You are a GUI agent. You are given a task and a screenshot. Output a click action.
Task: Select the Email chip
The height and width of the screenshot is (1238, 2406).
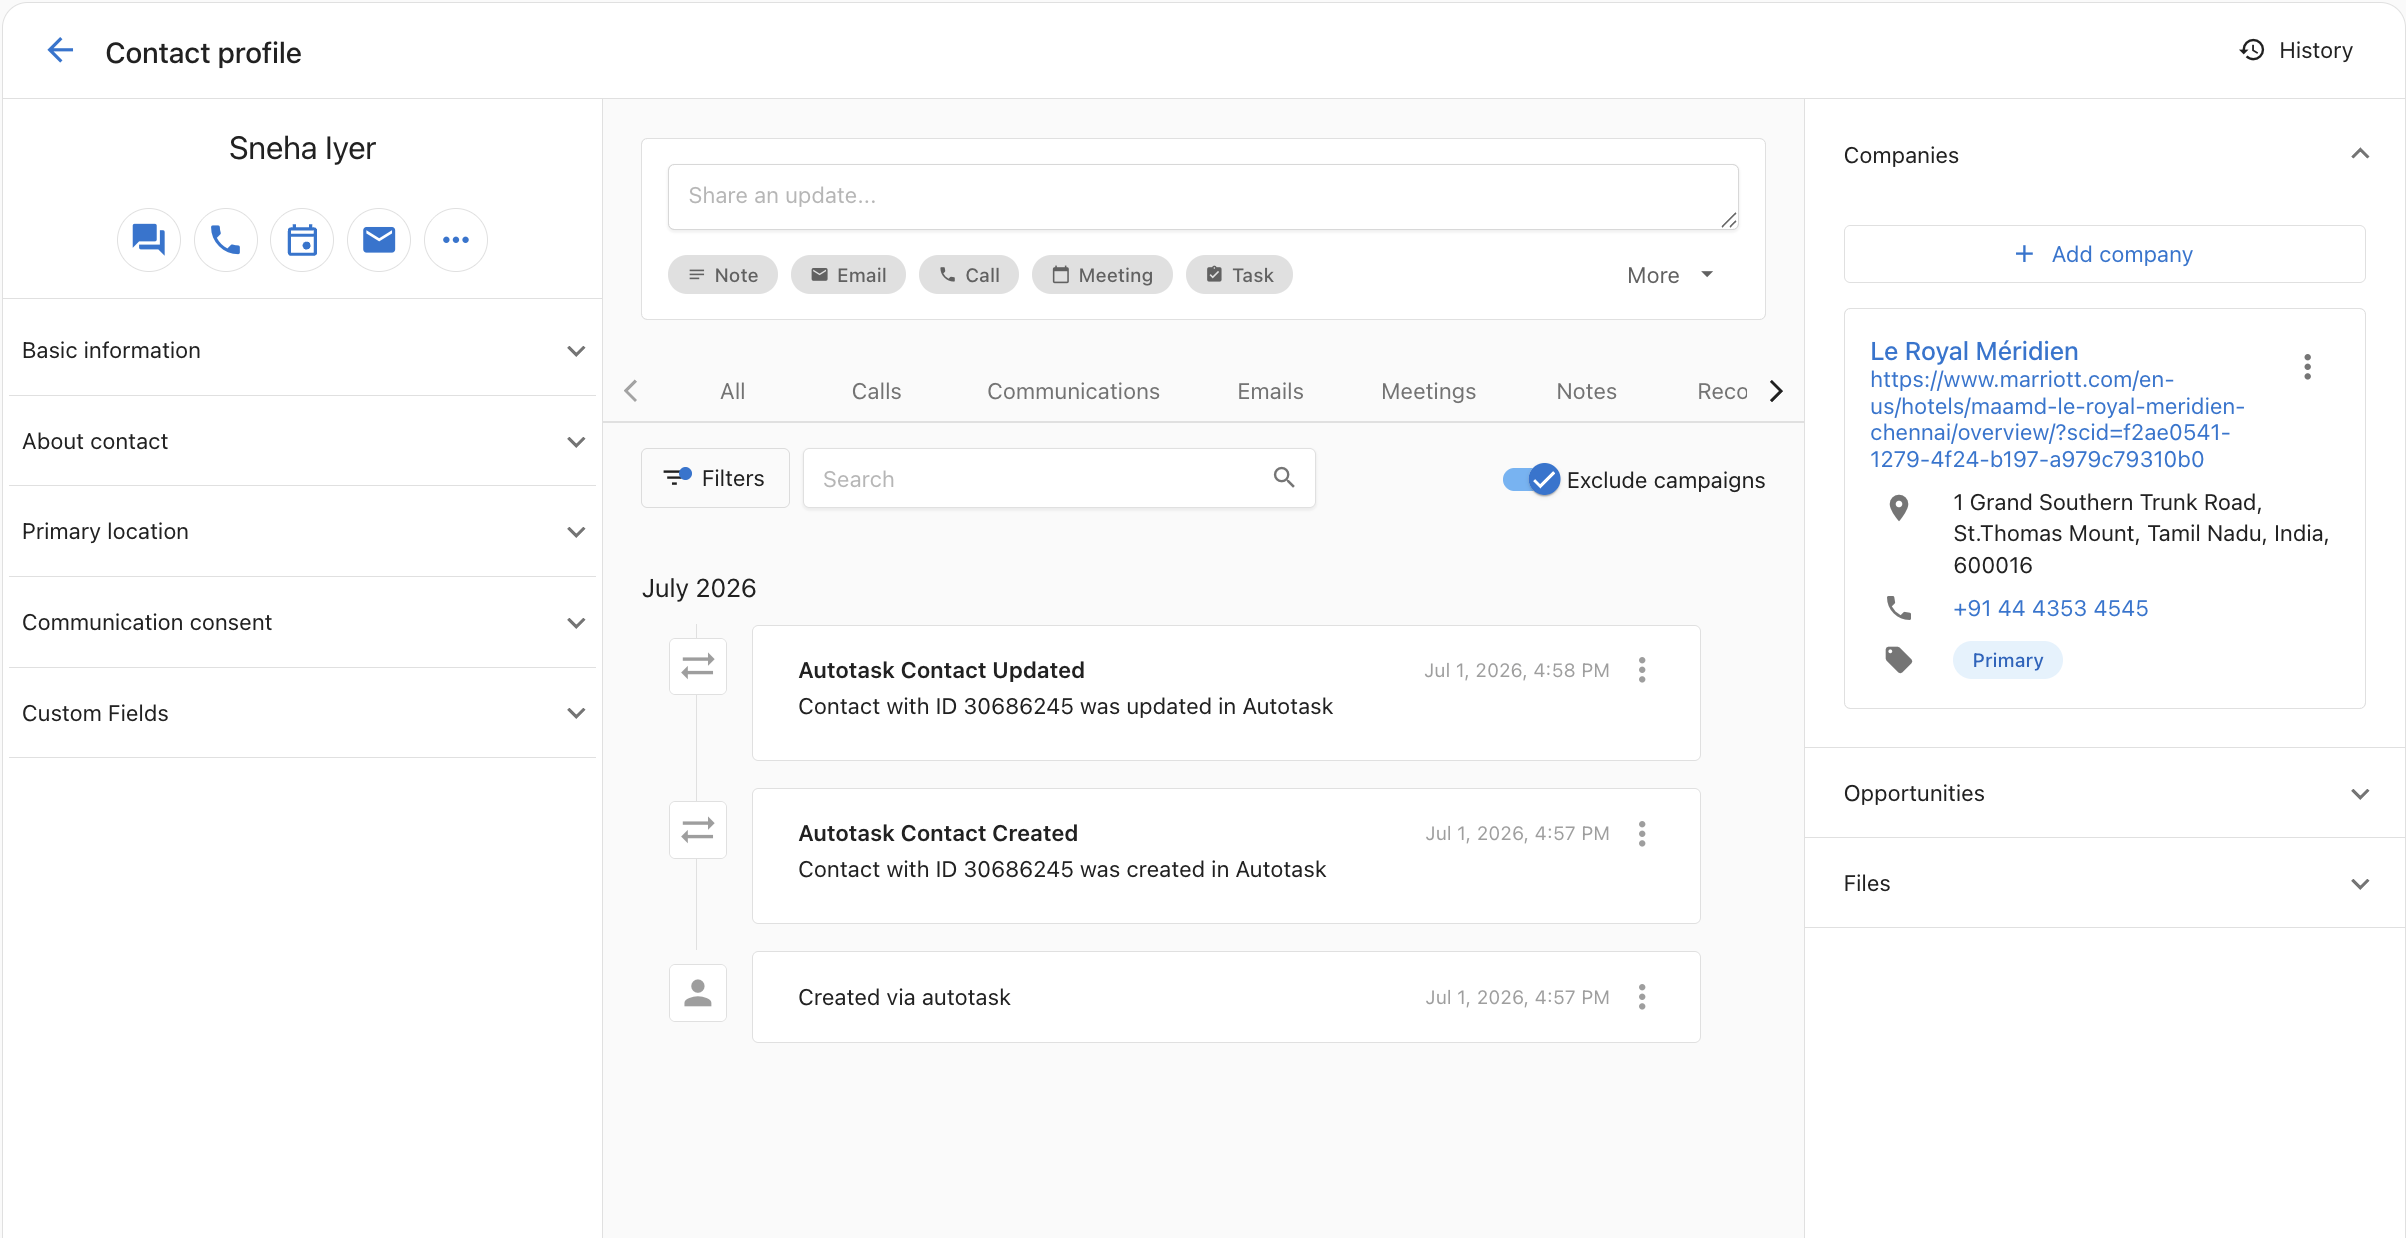point(848,275)
